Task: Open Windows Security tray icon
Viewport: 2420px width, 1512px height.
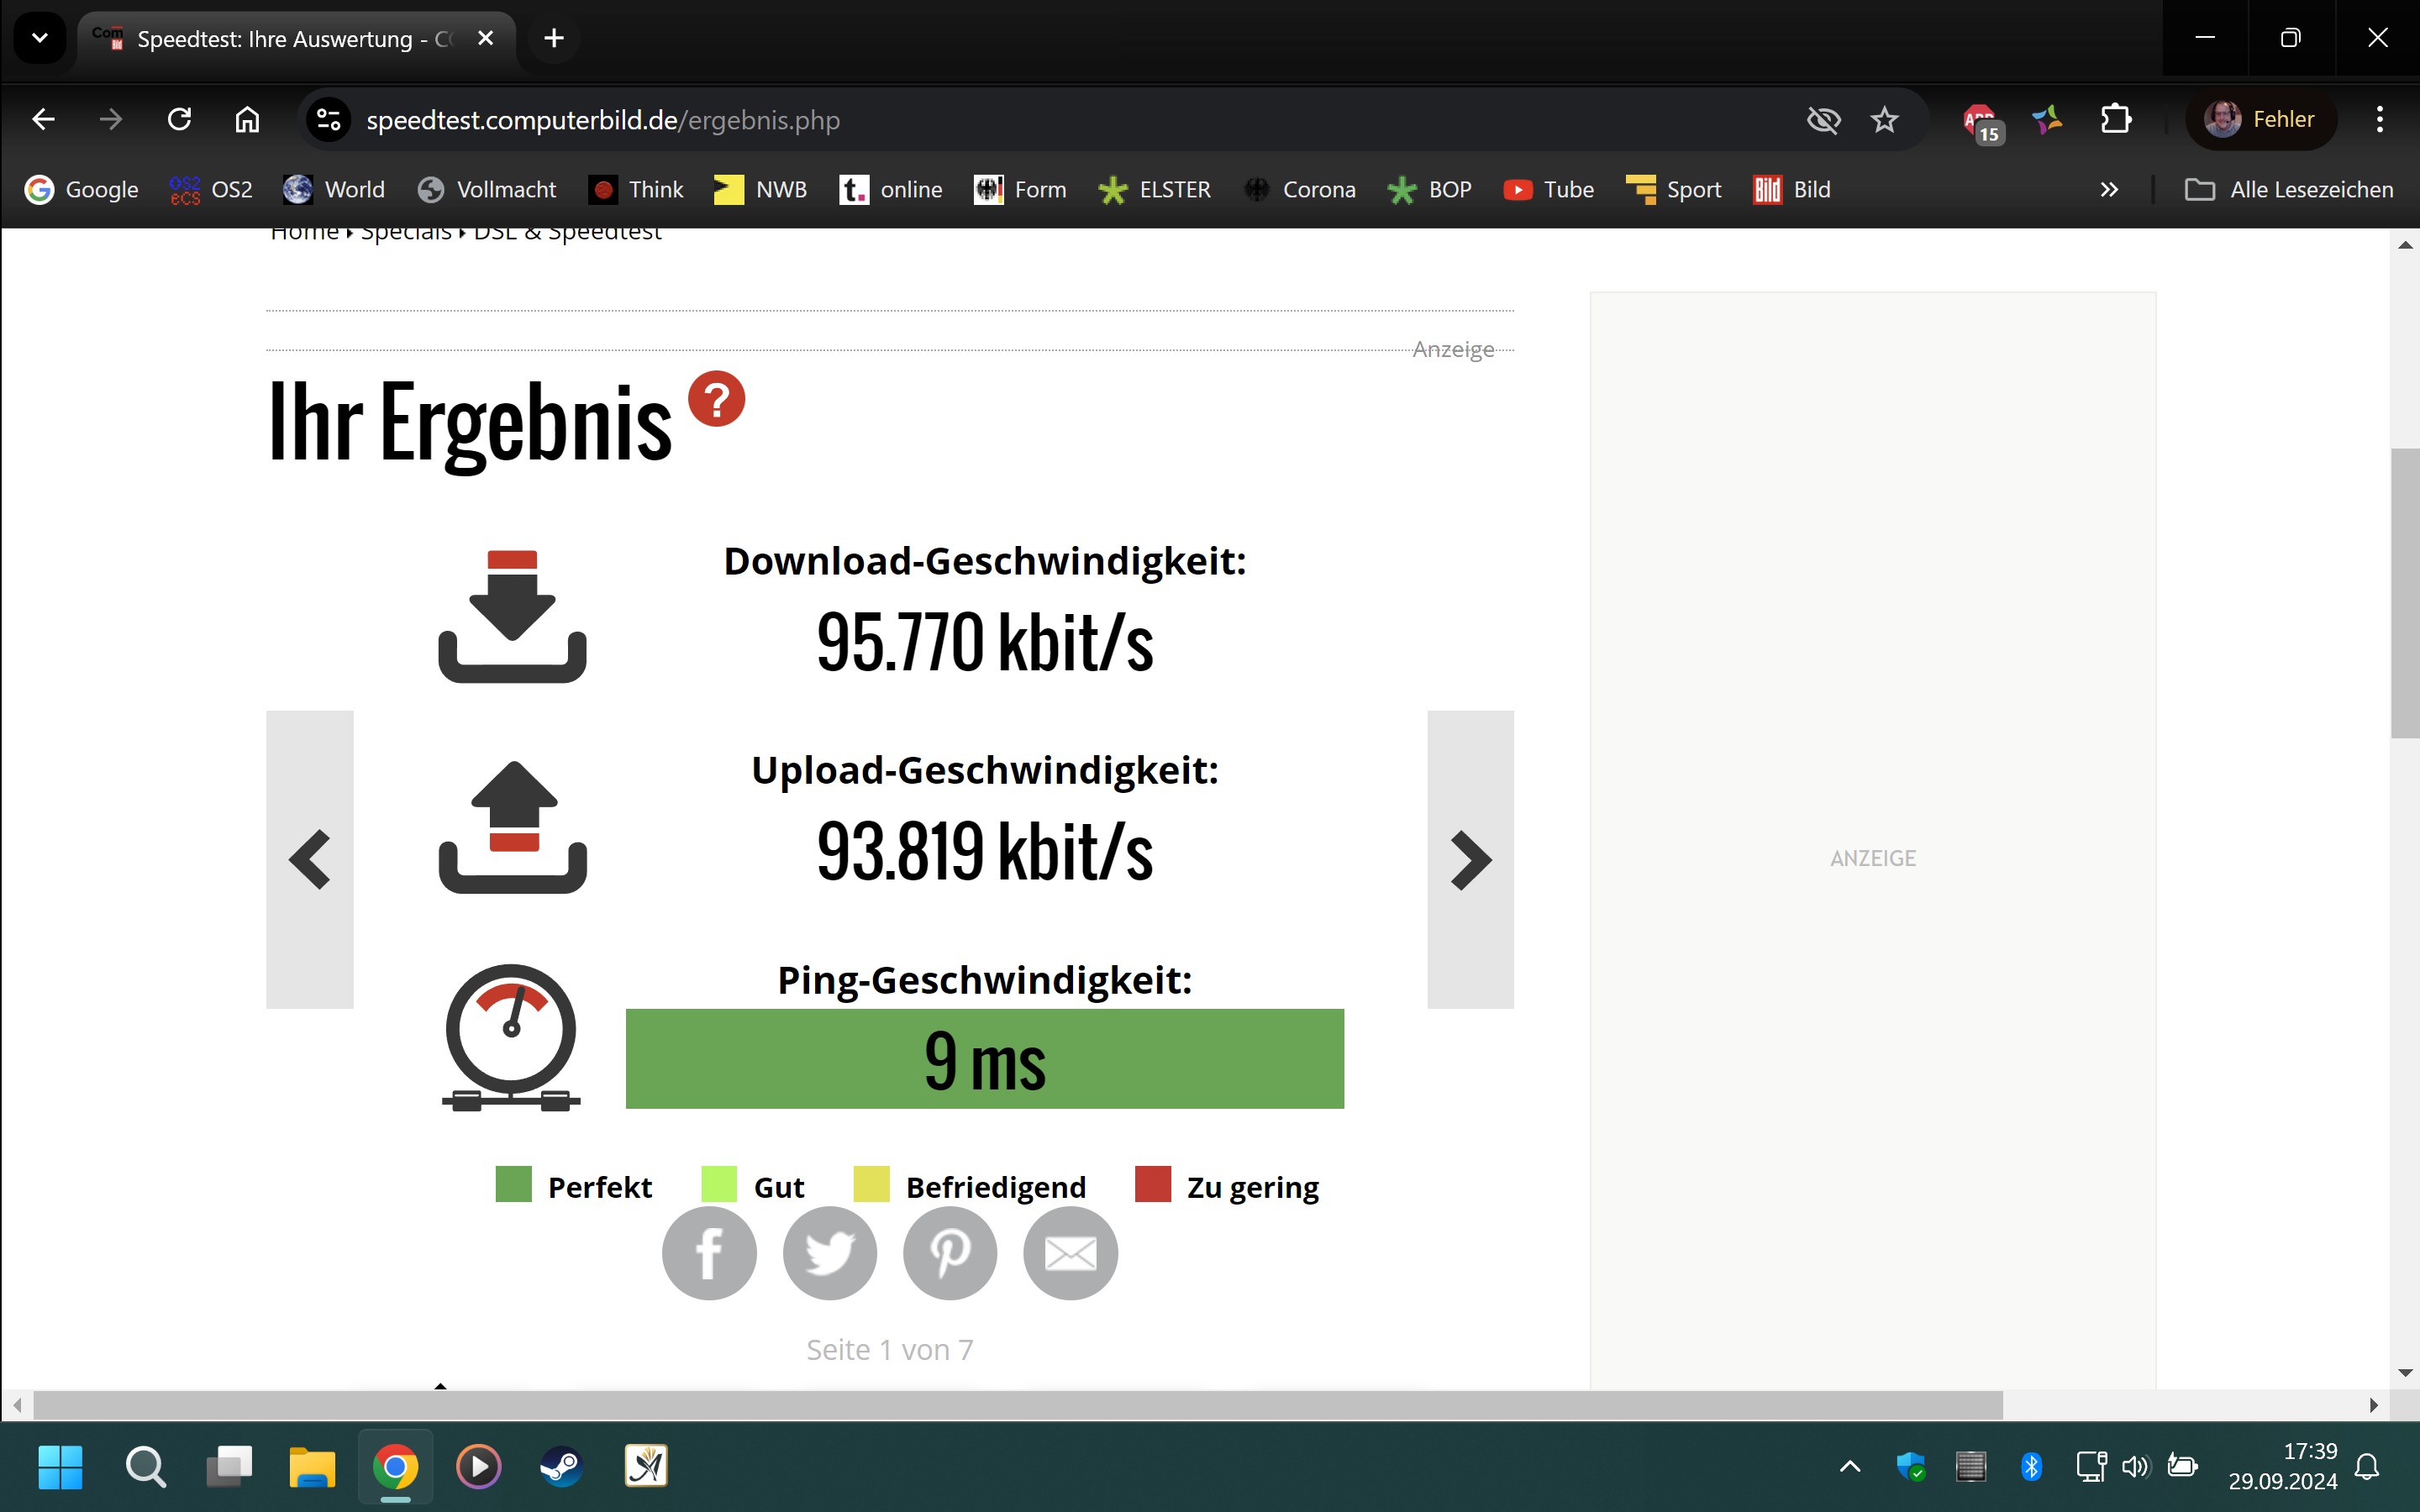Action: click(x=1910, y=1467)
